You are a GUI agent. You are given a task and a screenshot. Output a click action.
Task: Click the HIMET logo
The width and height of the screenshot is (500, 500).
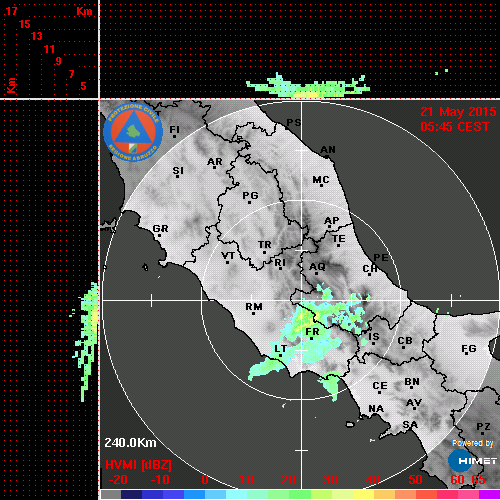click(472, 461)
